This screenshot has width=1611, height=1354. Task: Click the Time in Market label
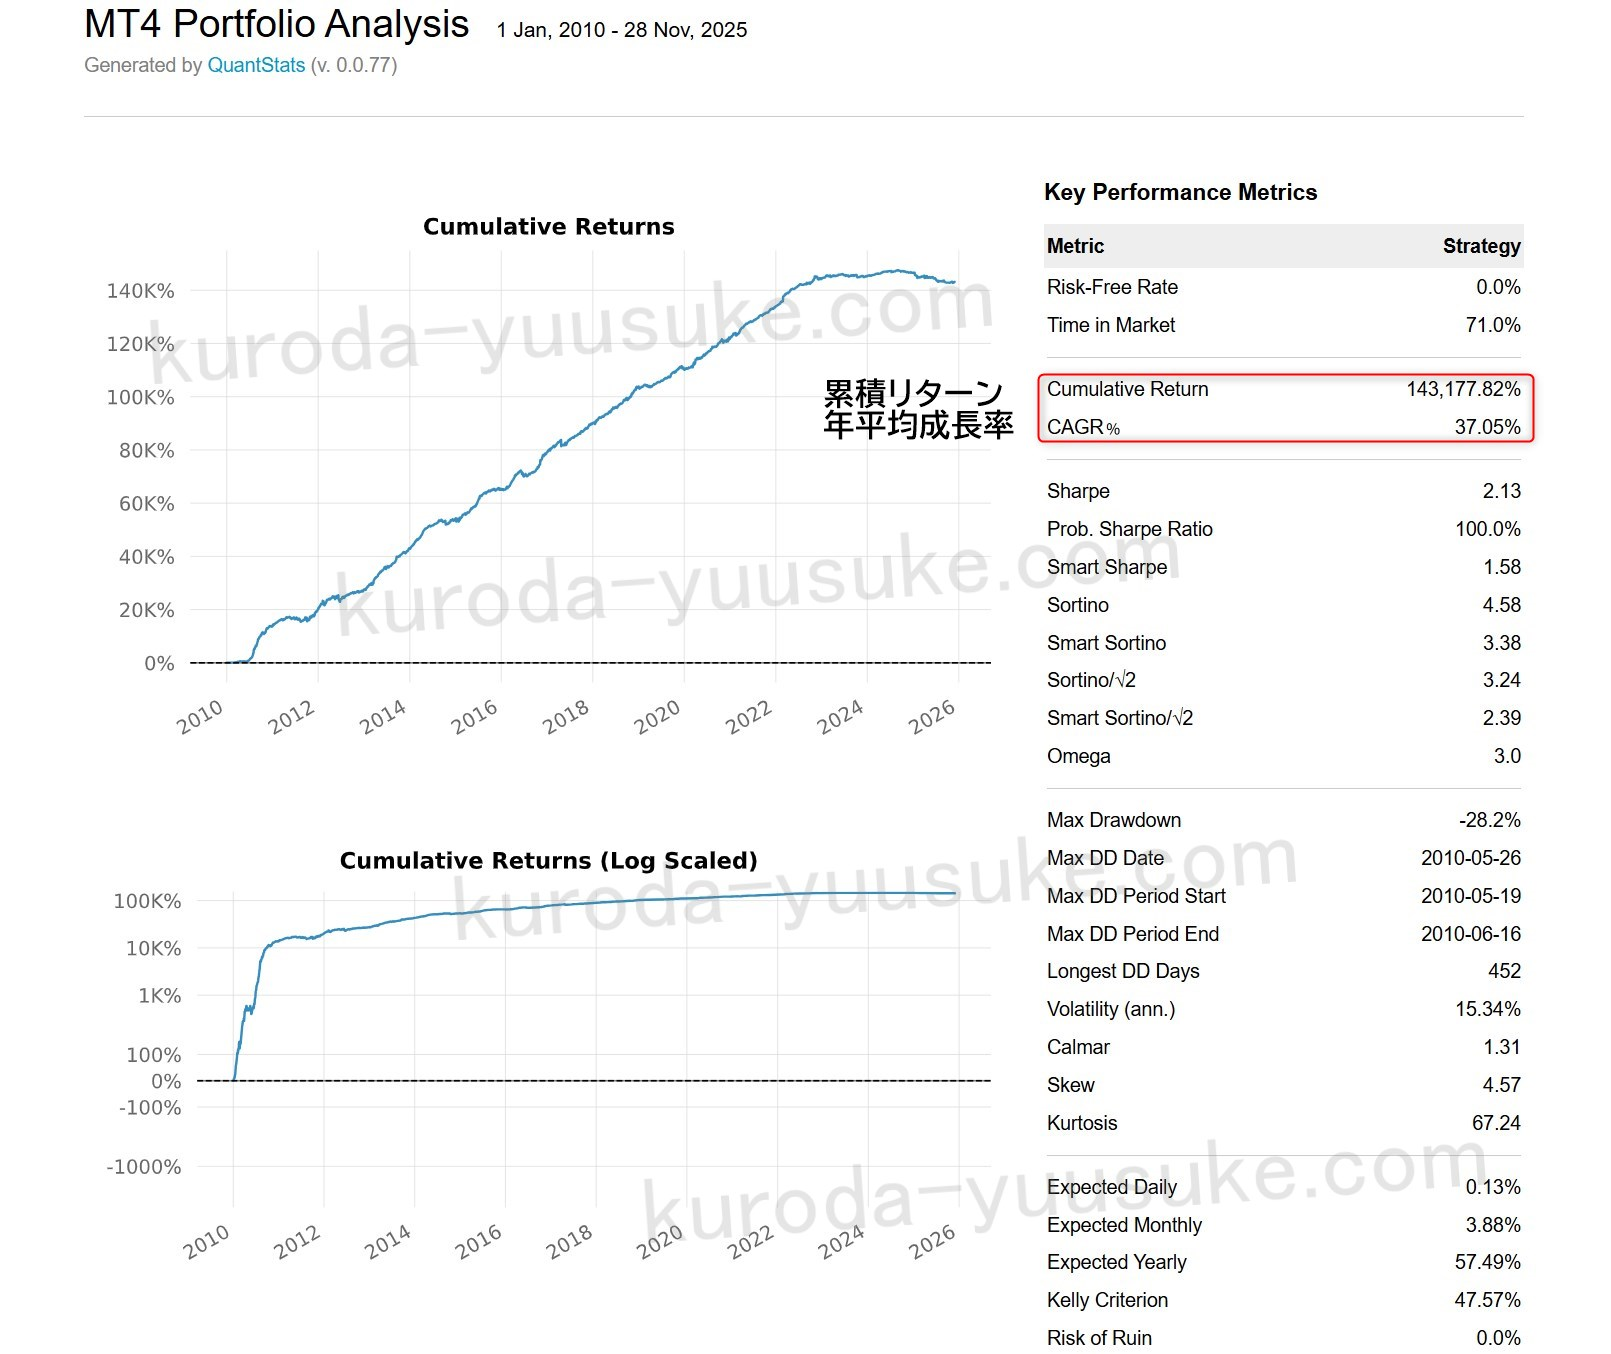click(x=1111, y=325)
